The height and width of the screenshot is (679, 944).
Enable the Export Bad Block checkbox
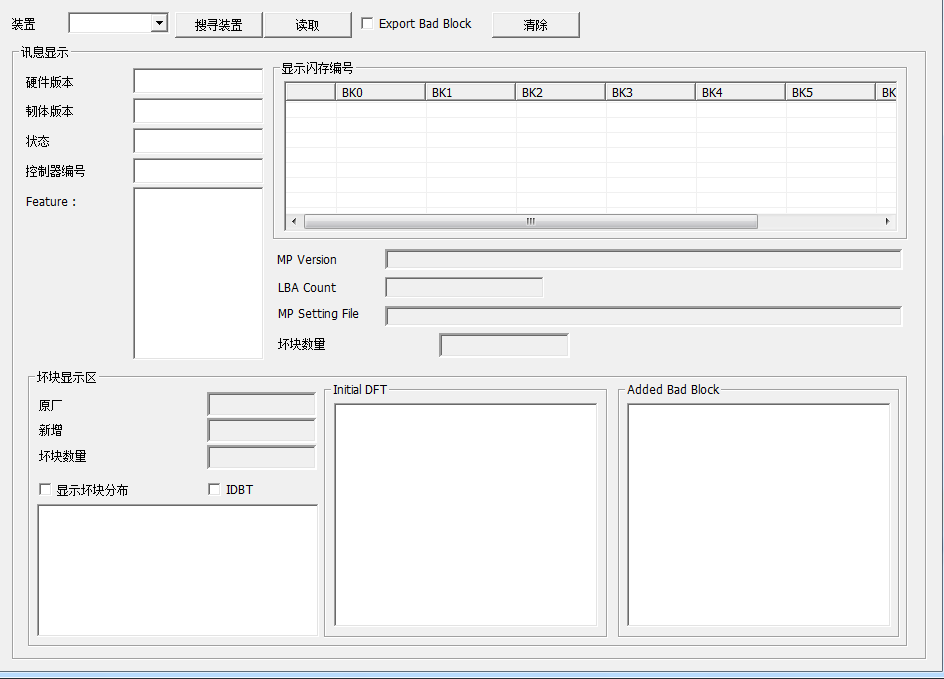pyautogui.click(x=367, y=23)
